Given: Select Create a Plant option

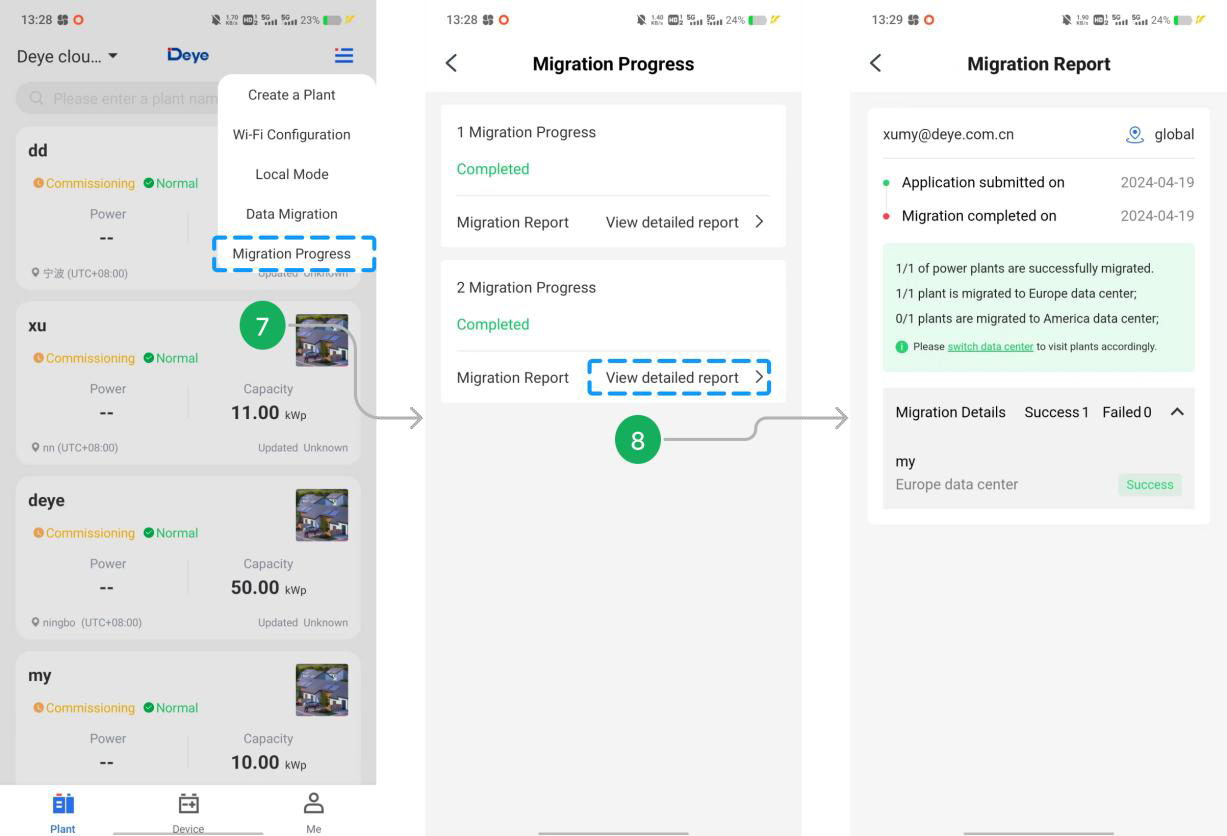Looking at the screenshot, I should click(x=292, y=95).
